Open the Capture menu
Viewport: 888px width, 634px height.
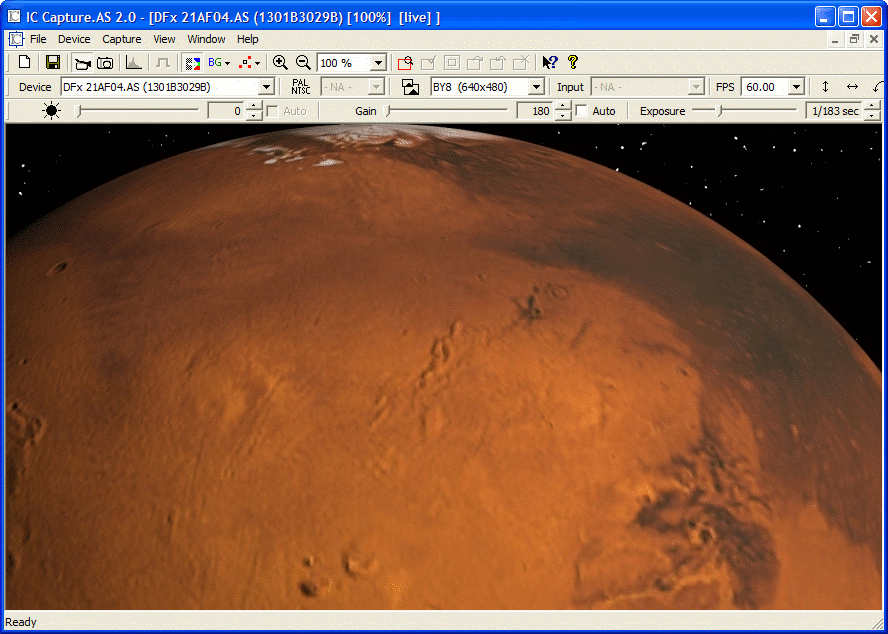122,39
